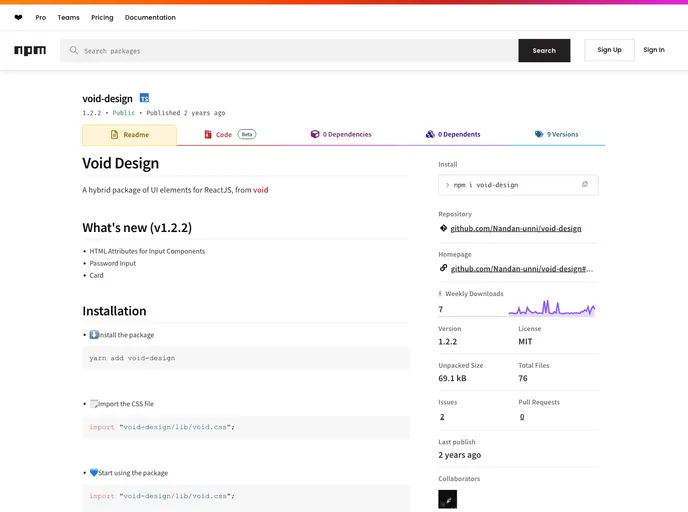Screen dimensions: 688x512
Task: Click the Dependencies cube icon
Action: click(x=315, y=134)
